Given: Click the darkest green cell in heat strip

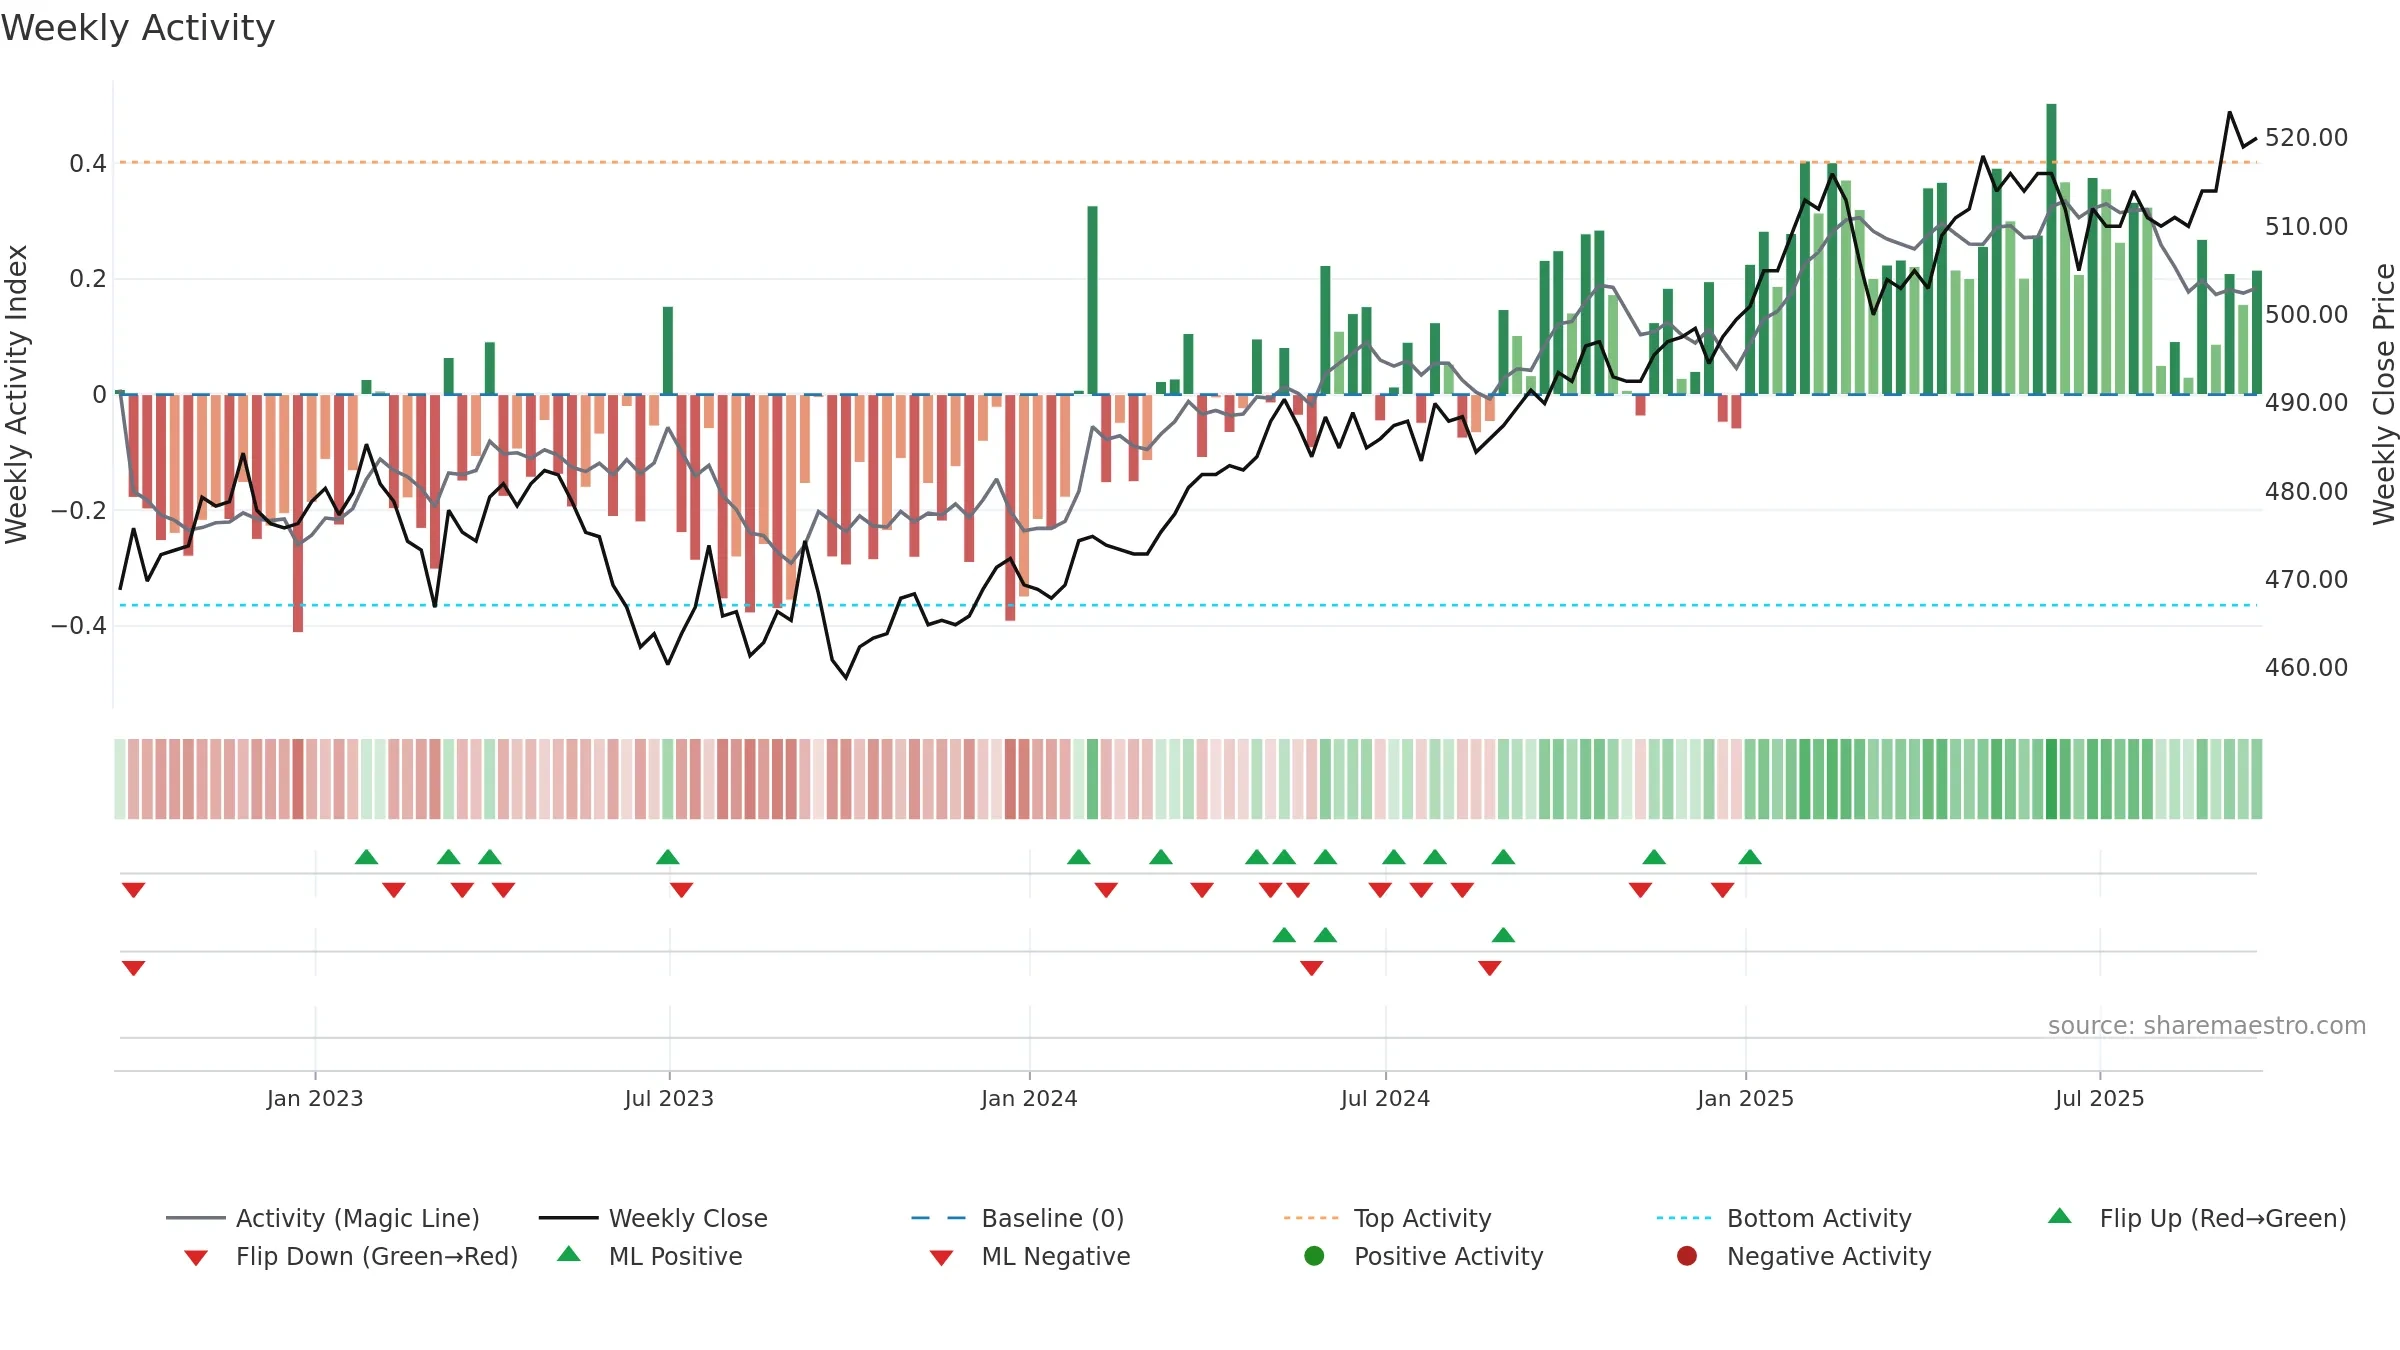Looking at the screenshot, I should pyautogui.click(x=2051, y=779).
